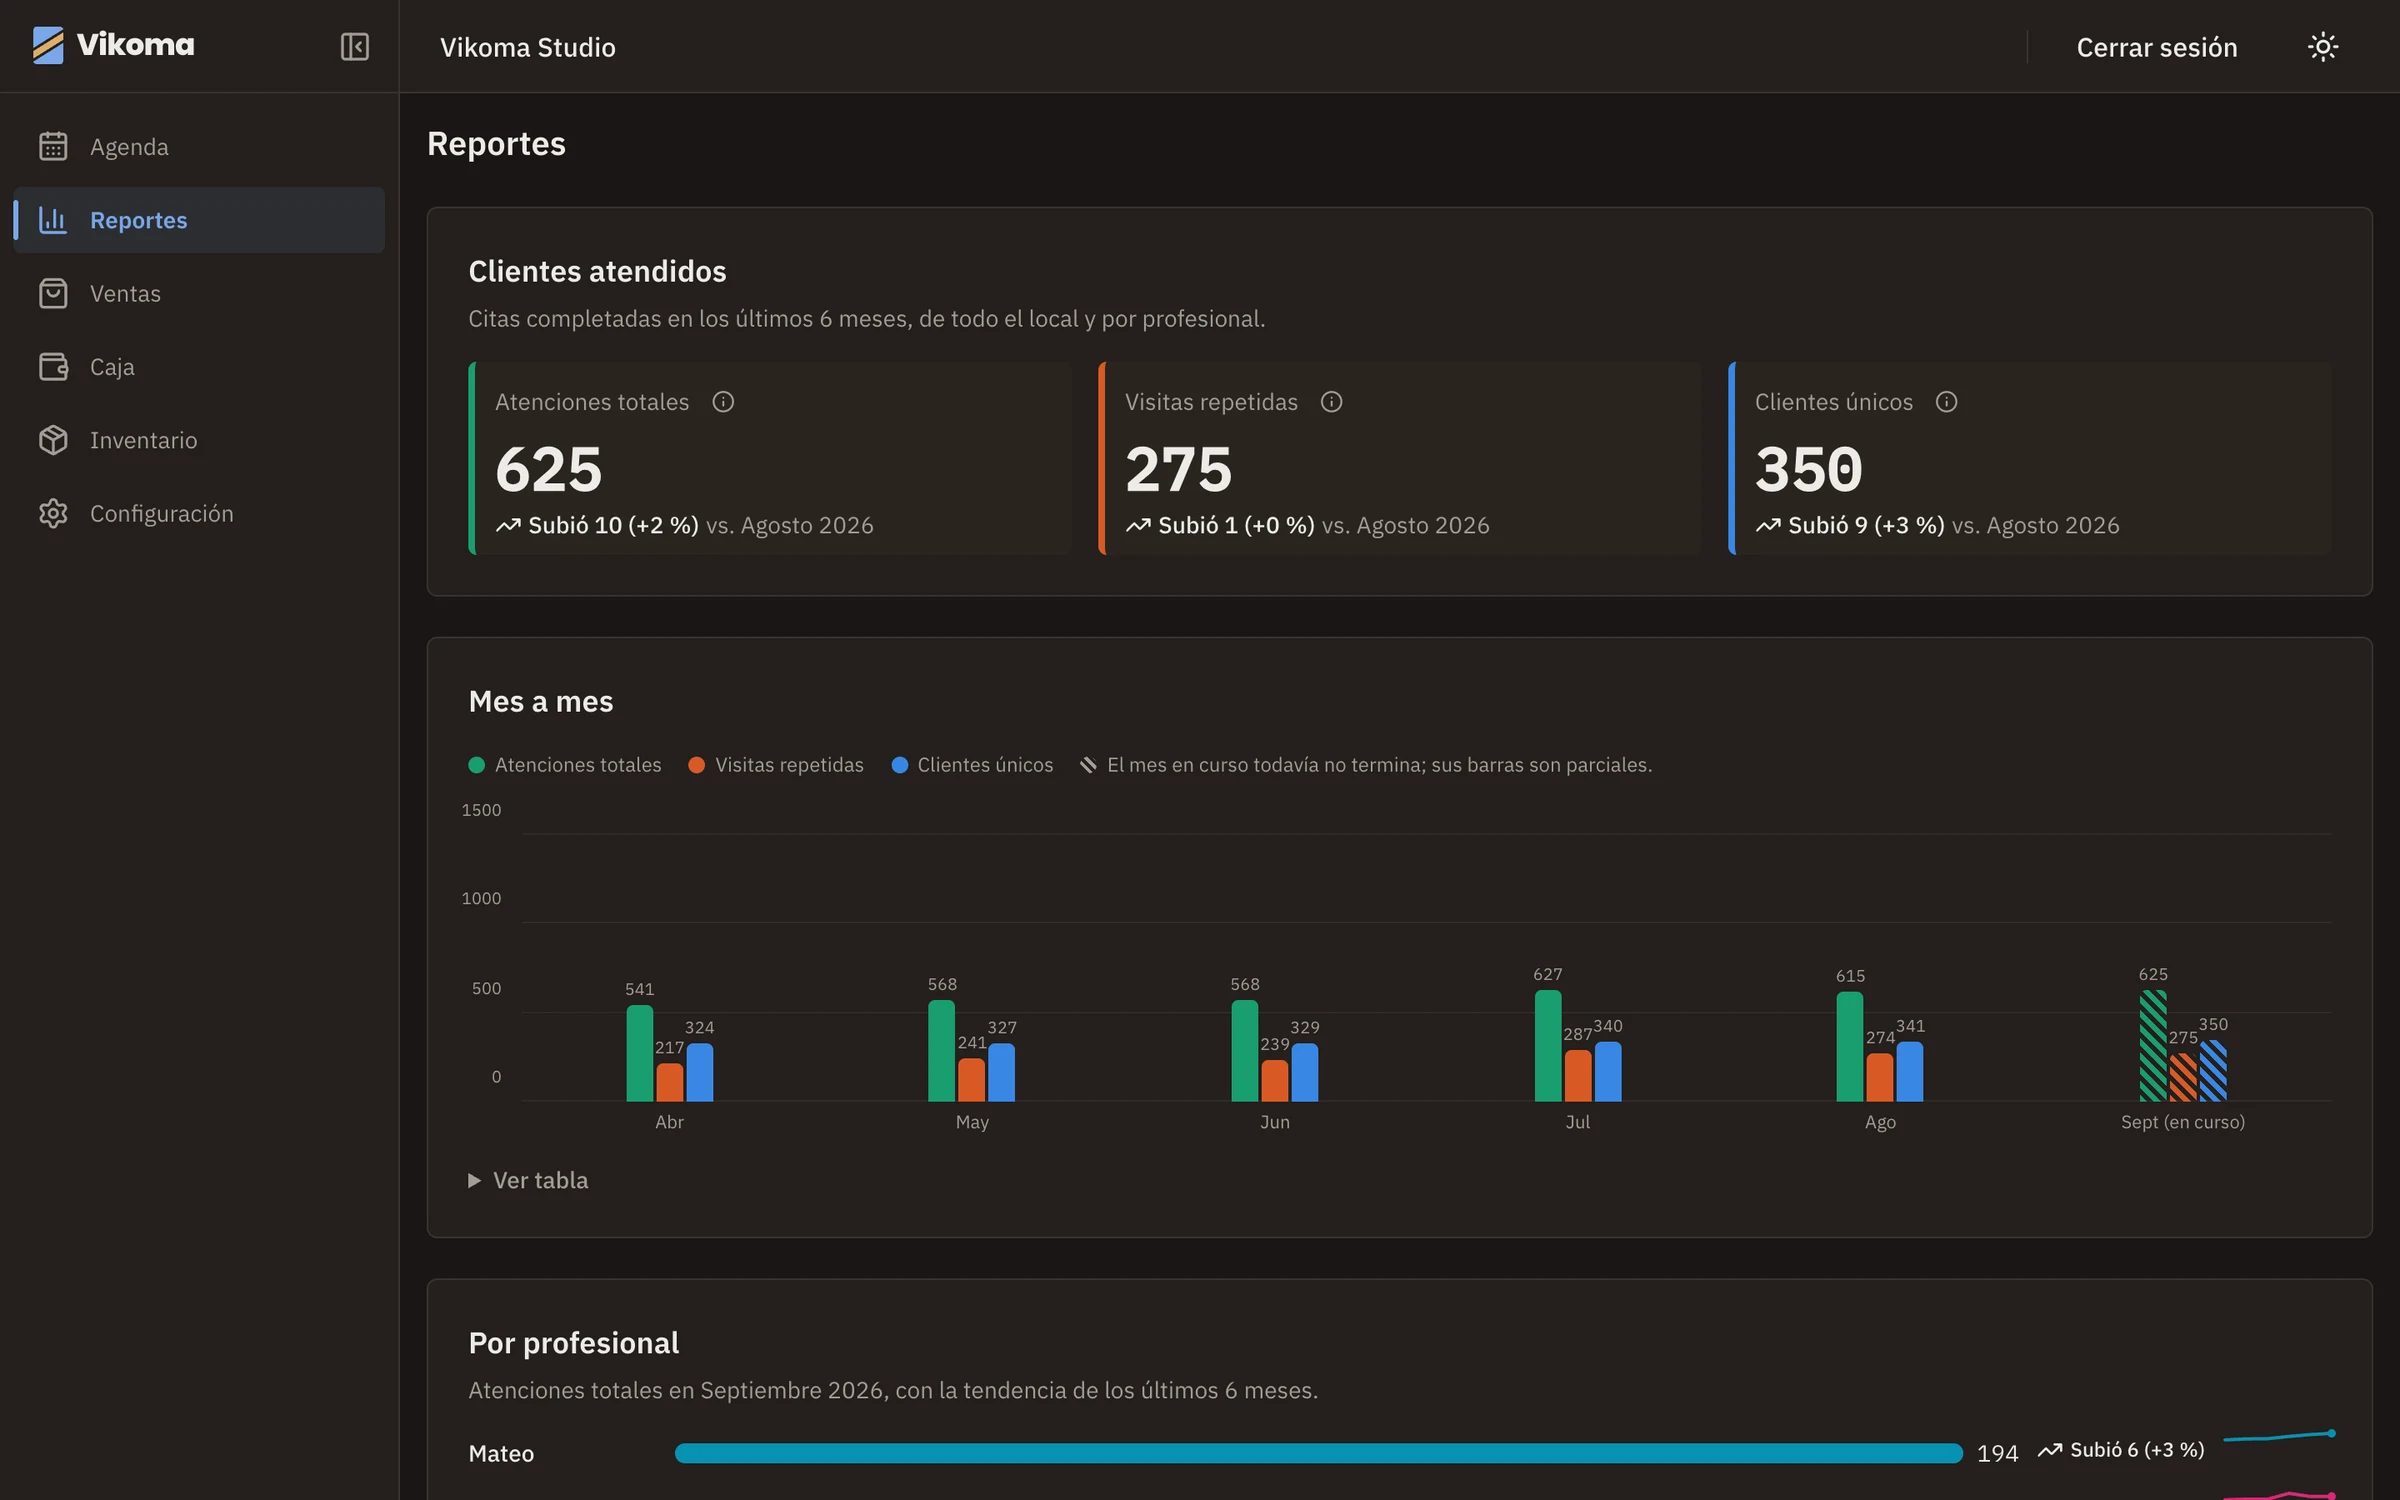Click the green Abr bar labeled 541
Screen dimensions: 2400x1500
[640, 1053]
